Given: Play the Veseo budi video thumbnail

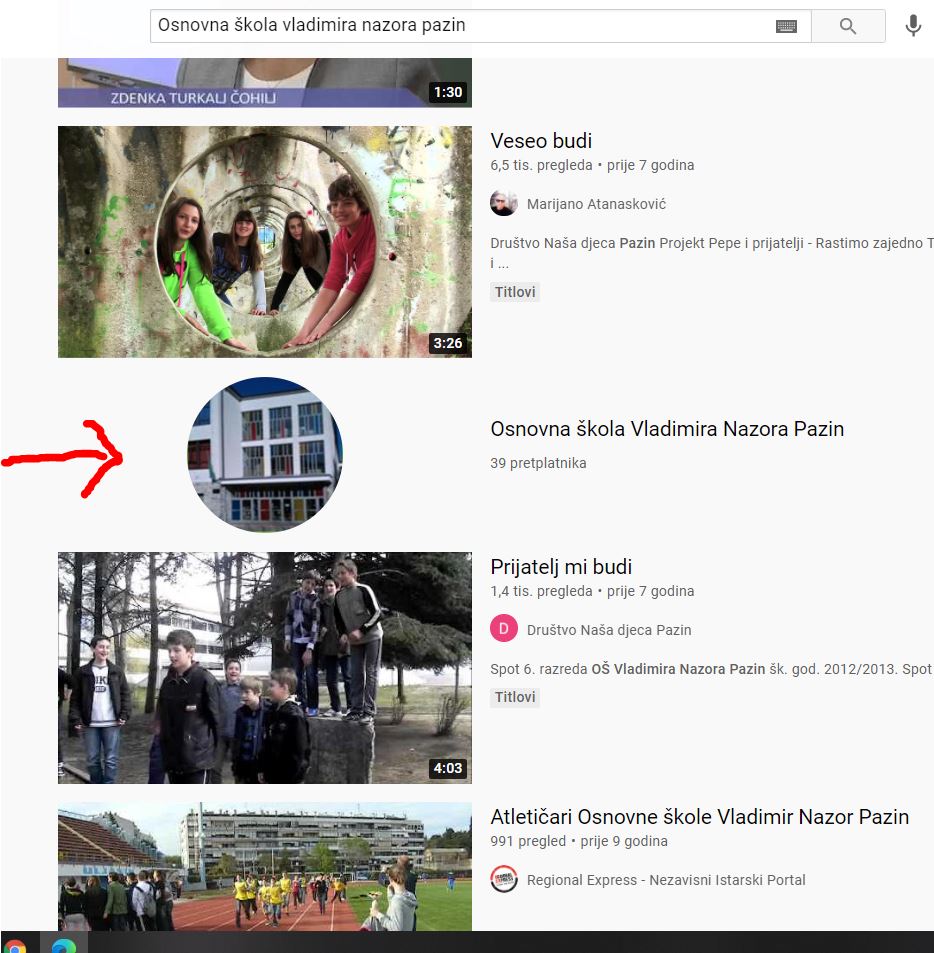Looking at the screenshot, I should 265,242.
